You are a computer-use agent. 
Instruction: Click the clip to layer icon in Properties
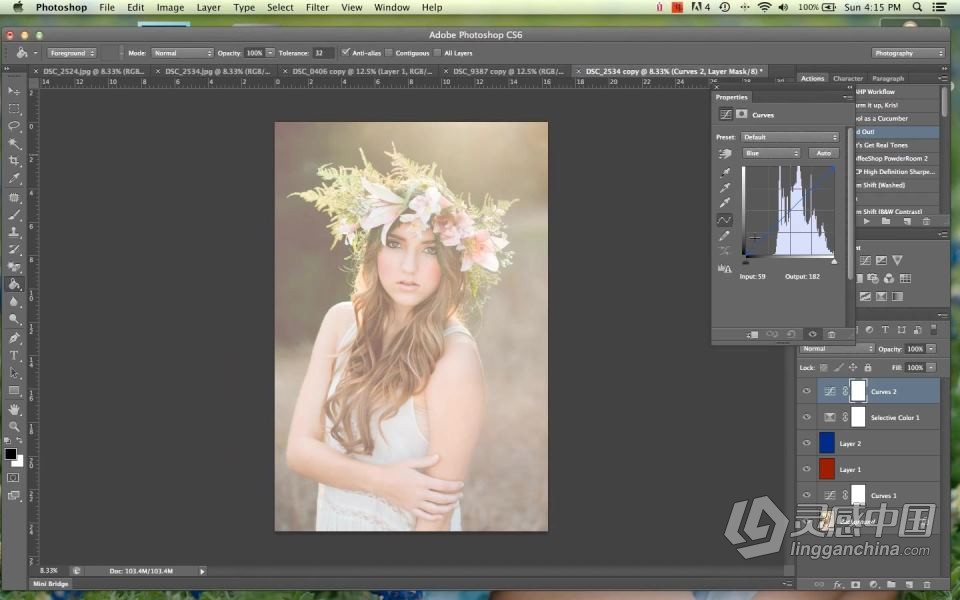coord(752,334)
